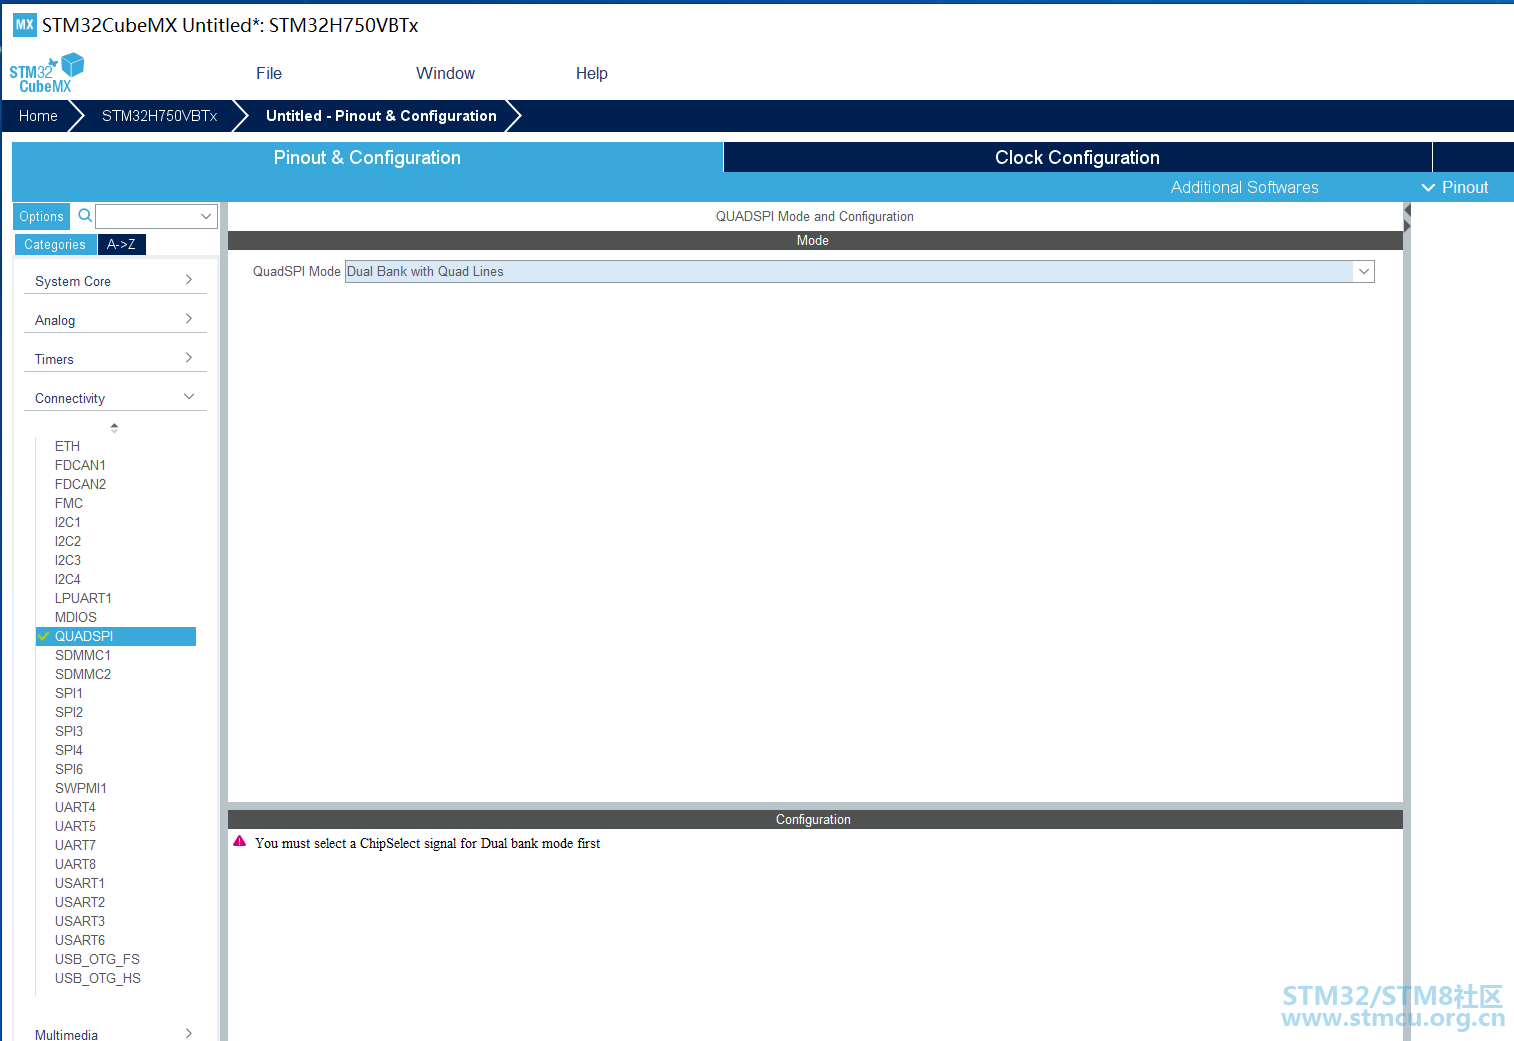This screenshot has height=1041, width=1514.
Task: Click the search magnifier icon
Action: pyautogui.click(x=85, y=215)
